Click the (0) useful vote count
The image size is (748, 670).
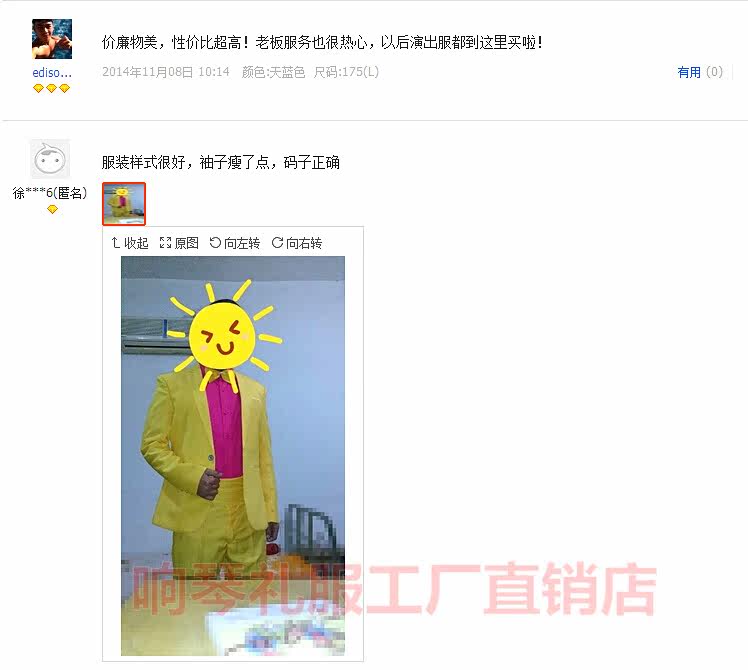pyautogui.click(x=714, y=72)
